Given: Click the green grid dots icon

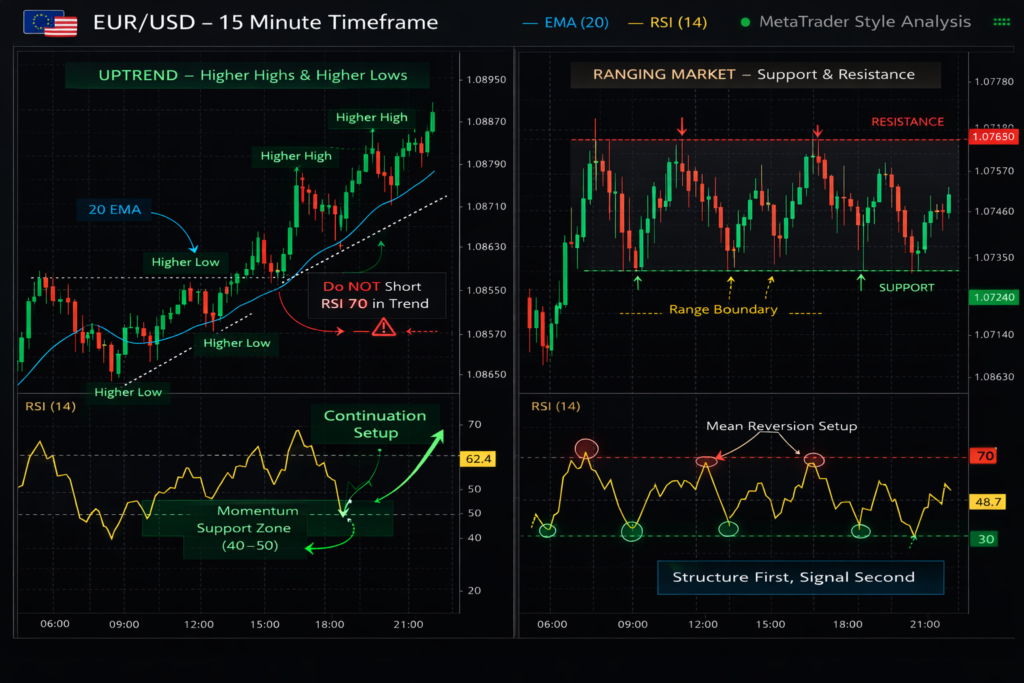Looking at the screenshot, I should tap(1001, 22).
